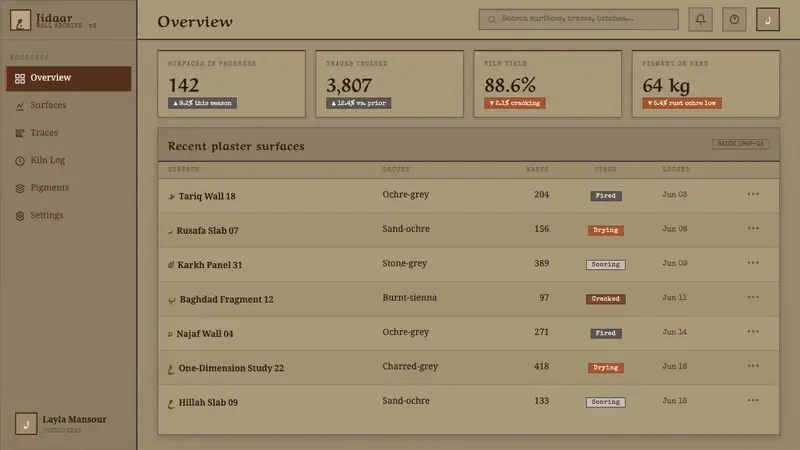The width and height of the screenshot is (800, 450).
Task: Open the help question-mark icon
Action: [734, 19]
